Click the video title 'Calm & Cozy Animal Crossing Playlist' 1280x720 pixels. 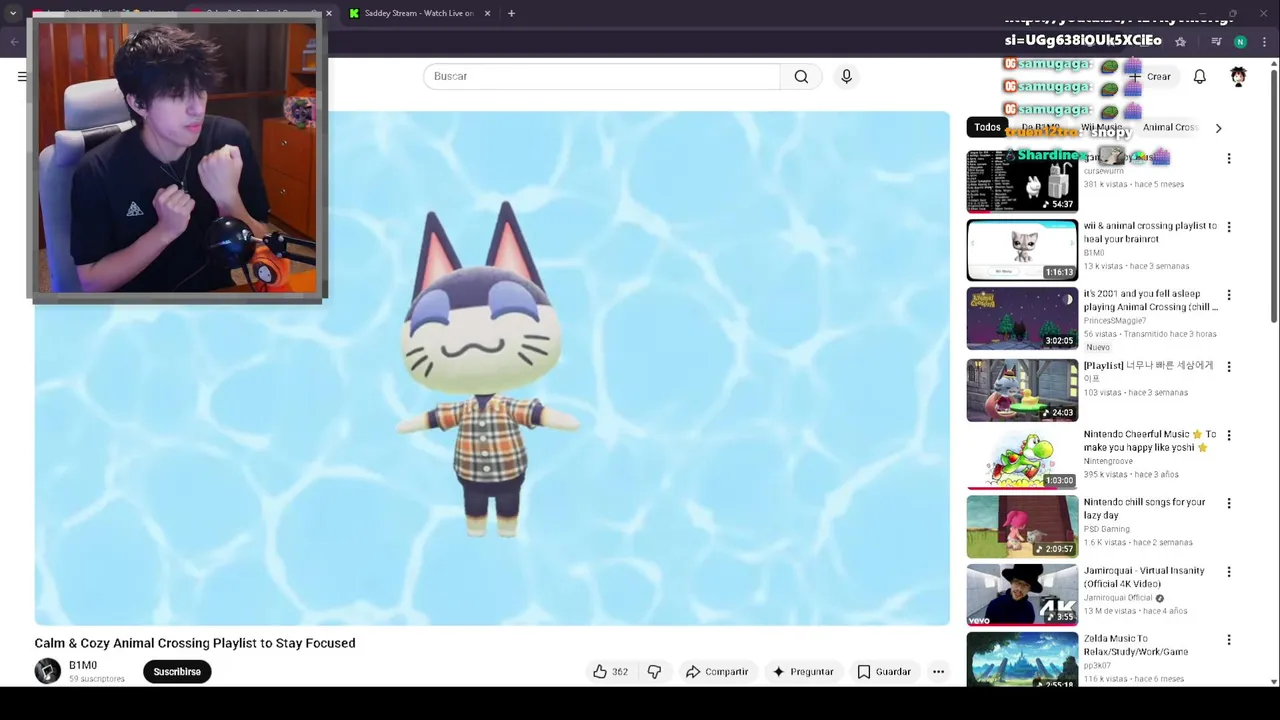(x=195, y=643)
